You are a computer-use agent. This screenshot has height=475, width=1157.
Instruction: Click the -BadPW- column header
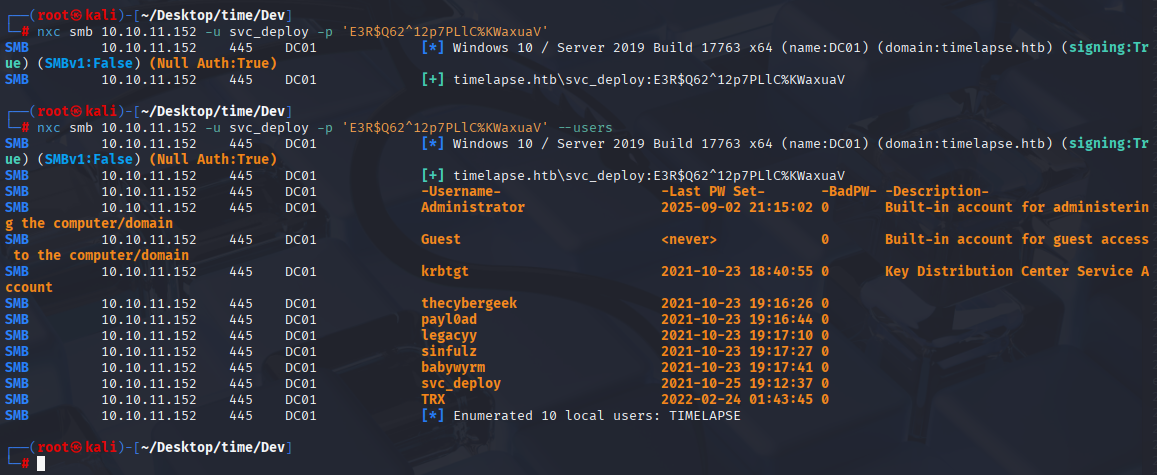click(849, 191)
